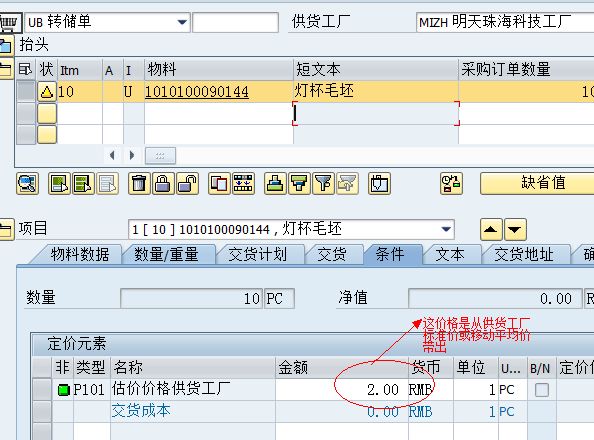Click the 数量 field showing 10
594x440 pixels.
191,299
